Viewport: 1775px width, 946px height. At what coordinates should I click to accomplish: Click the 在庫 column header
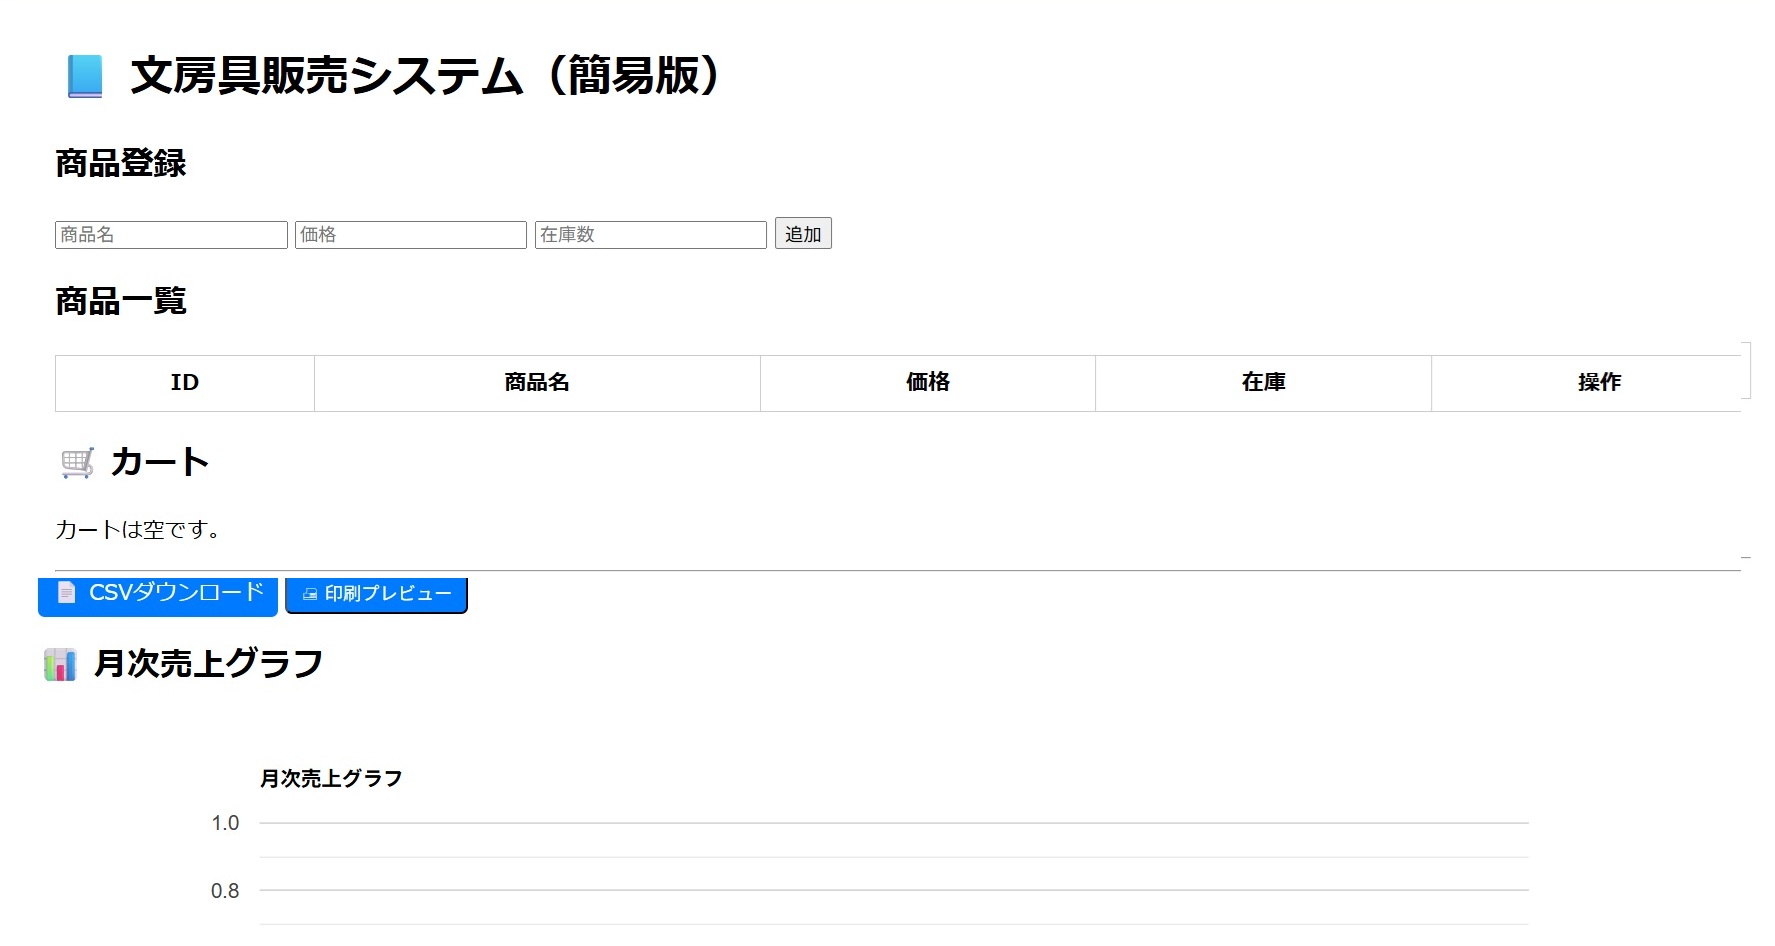(x=1263, y=383)
